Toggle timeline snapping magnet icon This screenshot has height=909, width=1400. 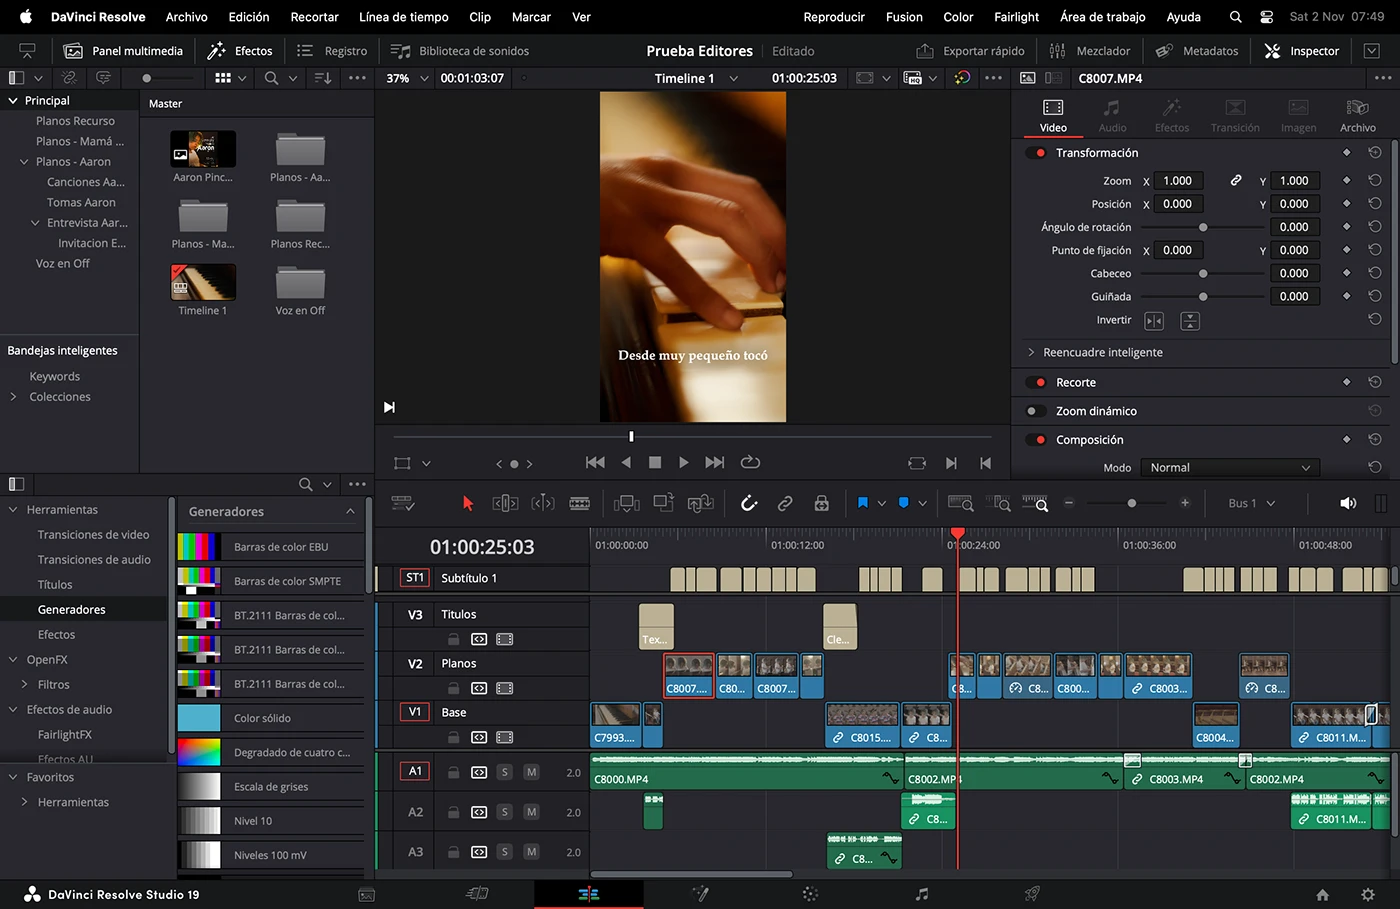click(748, 503)
